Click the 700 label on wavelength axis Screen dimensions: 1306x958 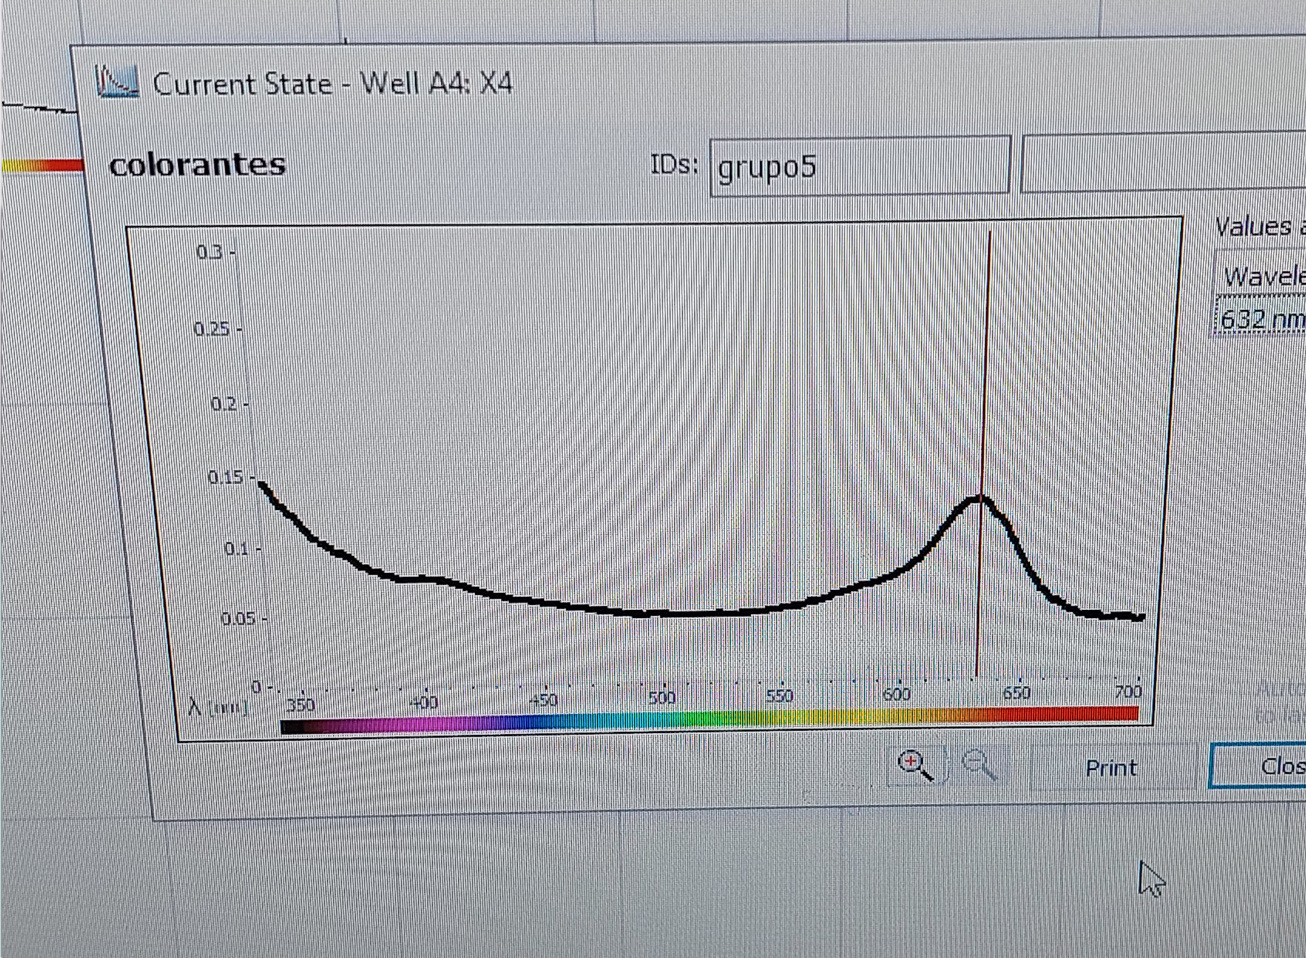tap(1127, 691)
